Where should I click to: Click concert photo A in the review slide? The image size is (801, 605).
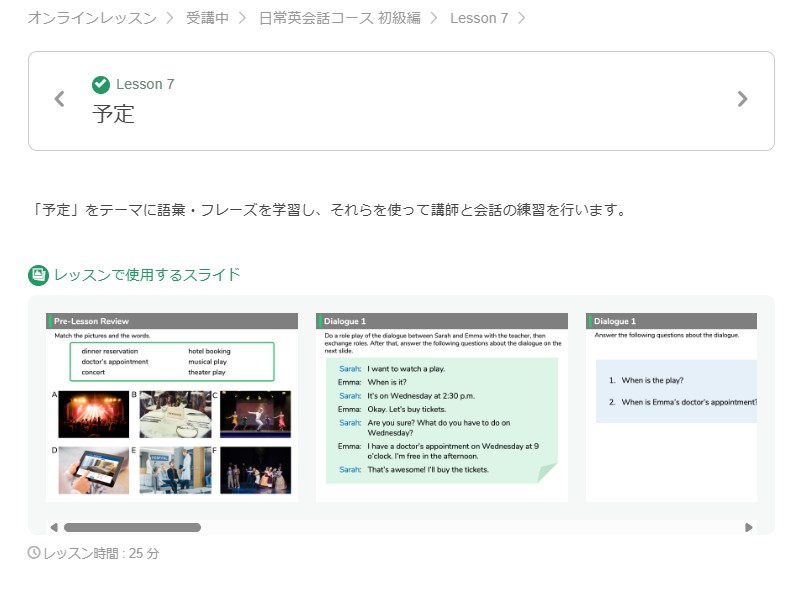click(x=93, y=414)
